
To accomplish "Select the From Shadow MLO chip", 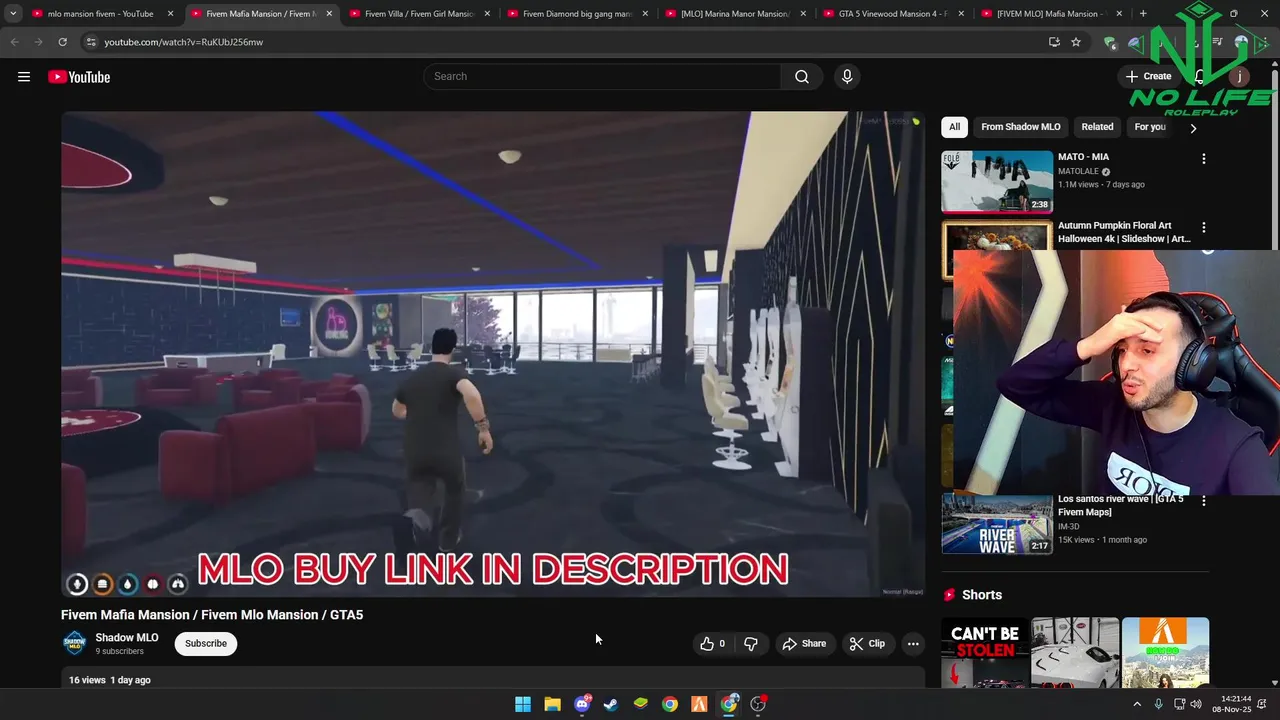I will coord(1020,127).
